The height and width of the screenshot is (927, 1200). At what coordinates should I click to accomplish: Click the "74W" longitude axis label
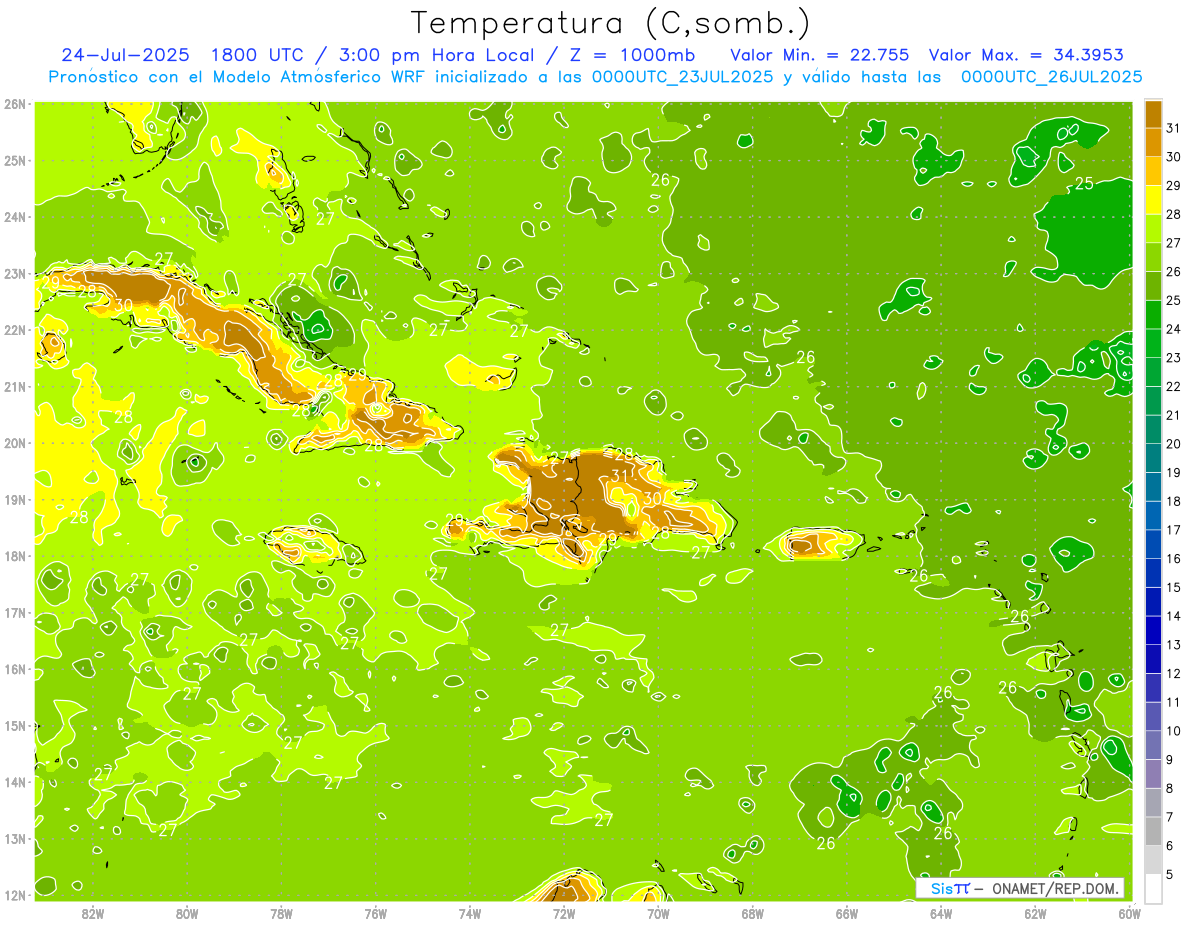tap(470, 913)
